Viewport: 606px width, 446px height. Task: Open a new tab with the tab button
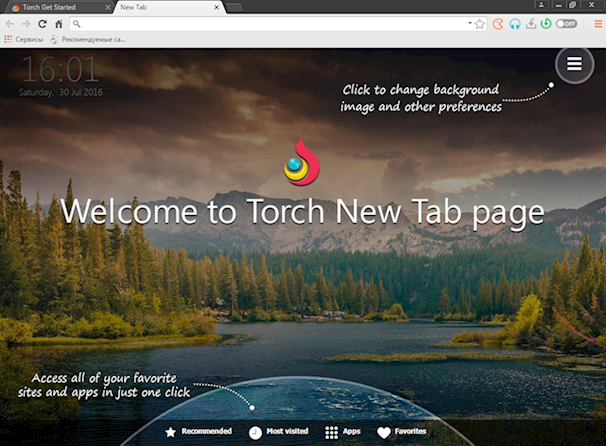pos(234,7)
